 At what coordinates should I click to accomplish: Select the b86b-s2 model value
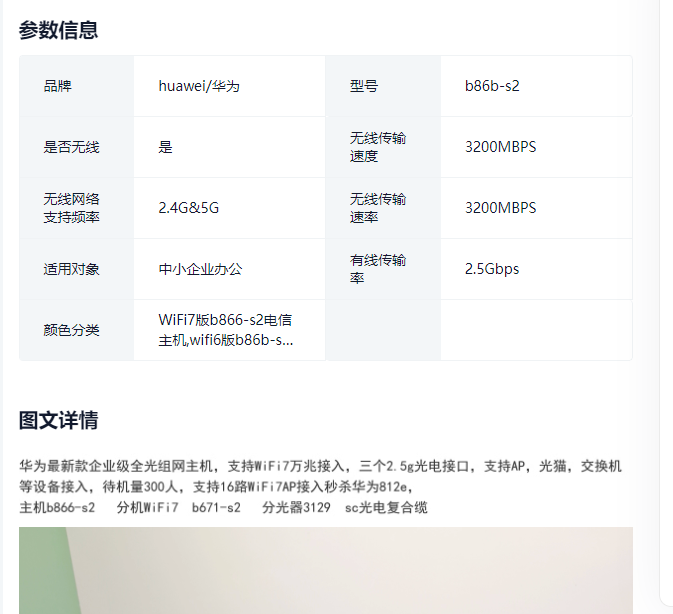(x=492, y=86)
